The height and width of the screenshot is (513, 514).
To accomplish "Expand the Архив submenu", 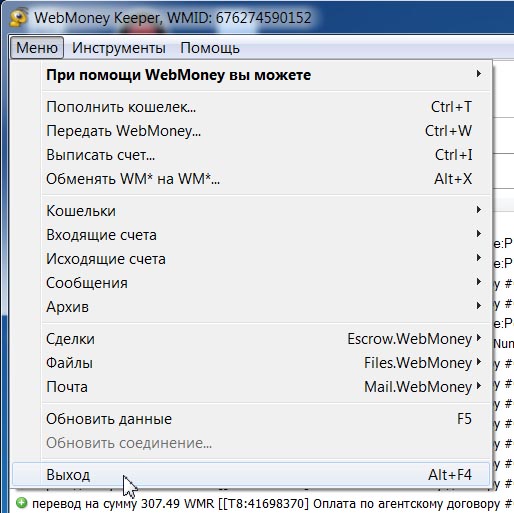I will click(251, 307).
